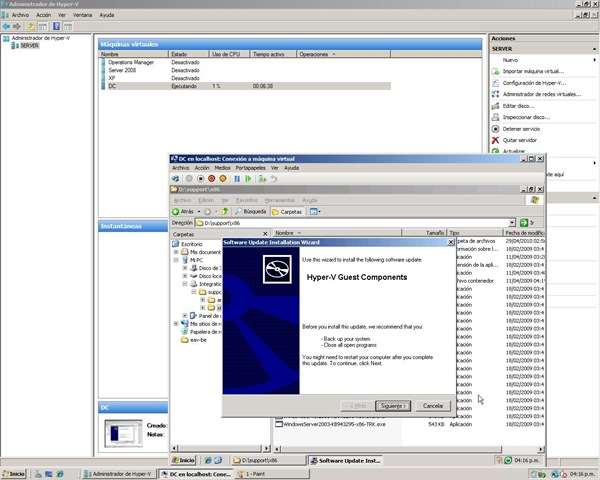
Task: Select the DC virtual machine row
Action: pos(245,86)
